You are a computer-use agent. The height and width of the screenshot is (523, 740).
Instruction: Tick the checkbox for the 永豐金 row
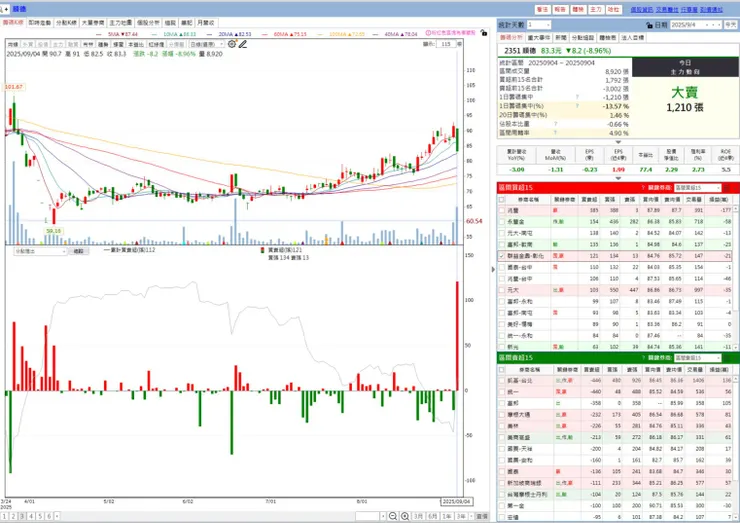pos(502,222)
